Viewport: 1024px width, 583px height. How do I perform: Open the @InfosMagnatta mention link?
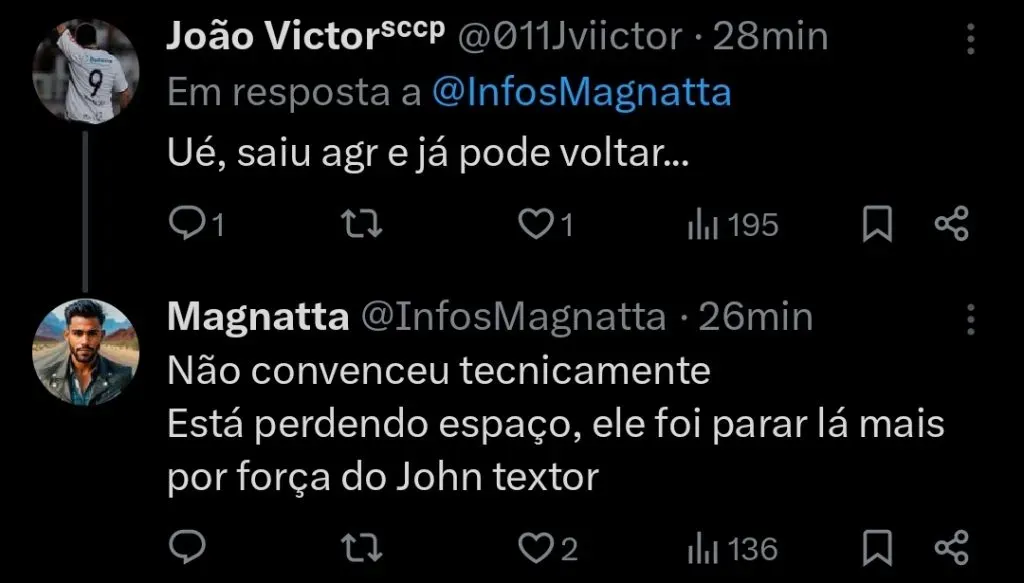click(582, 93)
